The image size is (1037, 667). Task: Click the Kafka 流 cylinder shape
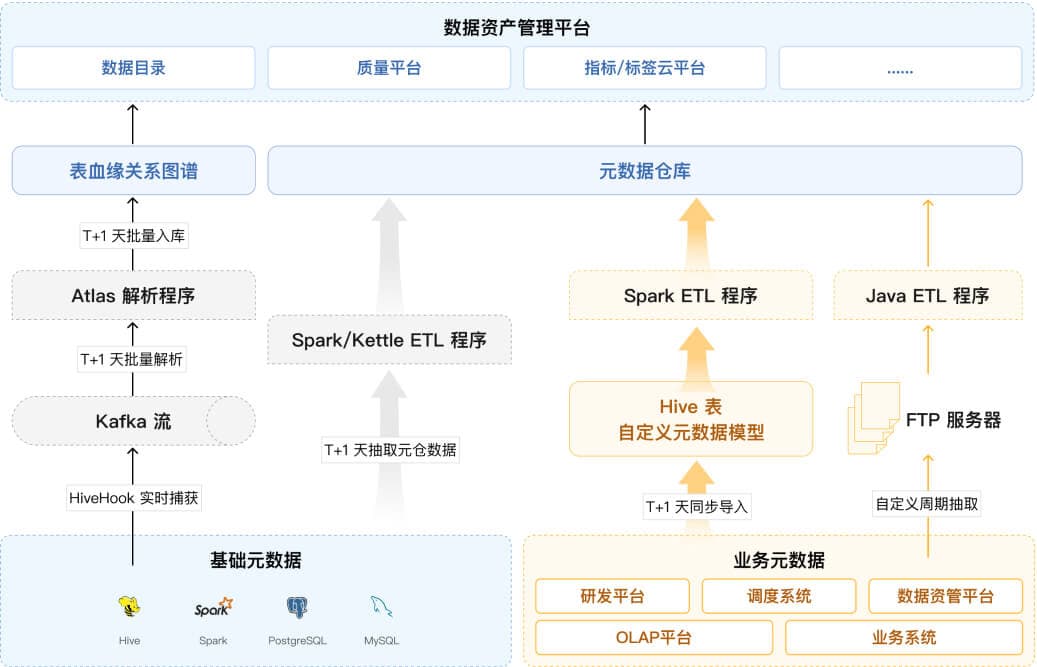point(133,421)
